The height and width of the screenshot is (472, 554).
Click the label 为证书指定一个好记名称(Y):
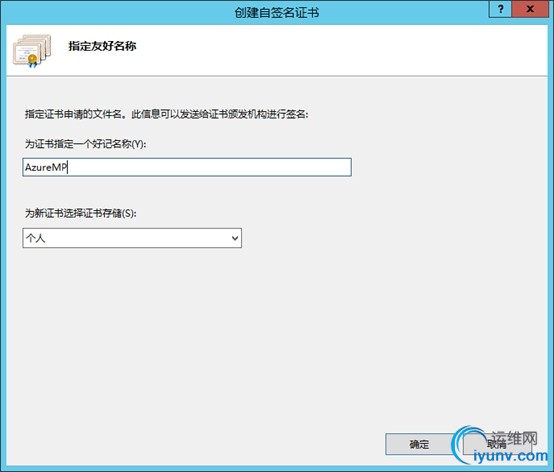coord(85,144)
